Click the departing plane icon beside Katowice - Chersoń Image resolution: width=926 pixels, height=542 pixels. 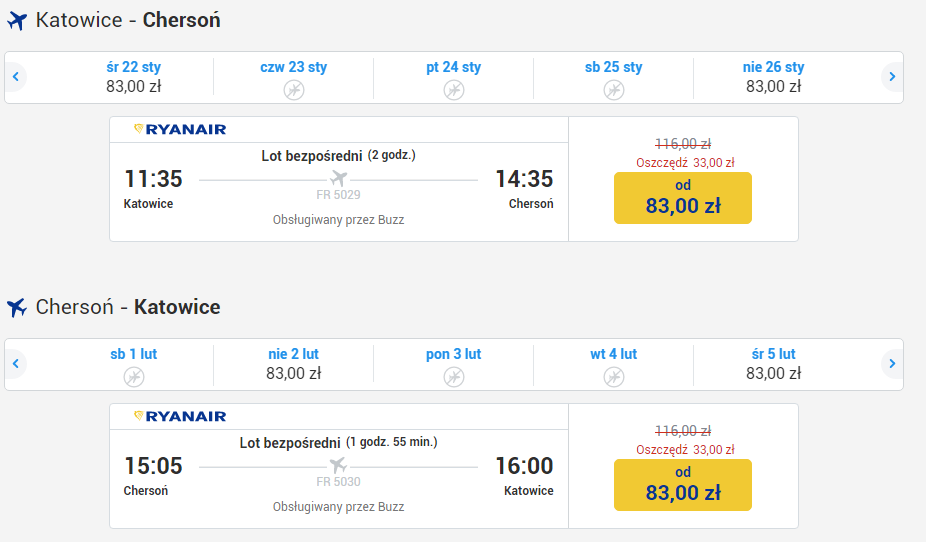click(x=17, y=21)
